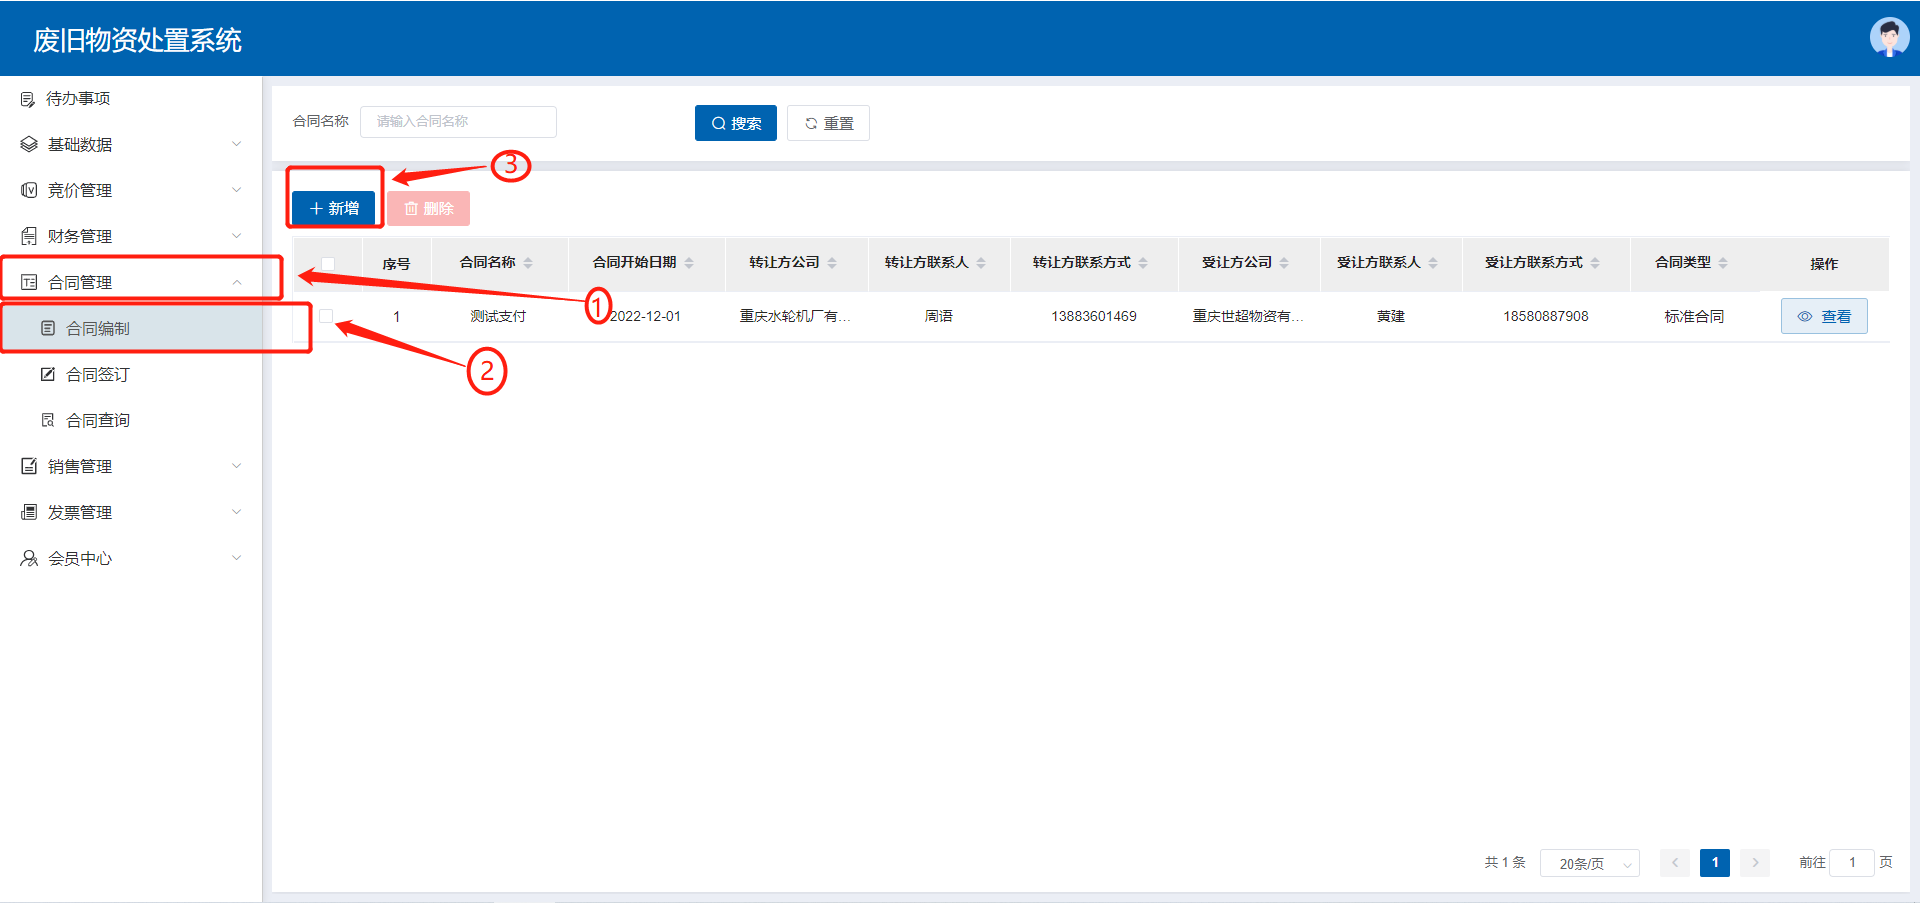Image resolution: width=1920 pixels, height=903 pixels.
Task: Open the 20条/页 page size dropdown
Action: click(1589, 863)
